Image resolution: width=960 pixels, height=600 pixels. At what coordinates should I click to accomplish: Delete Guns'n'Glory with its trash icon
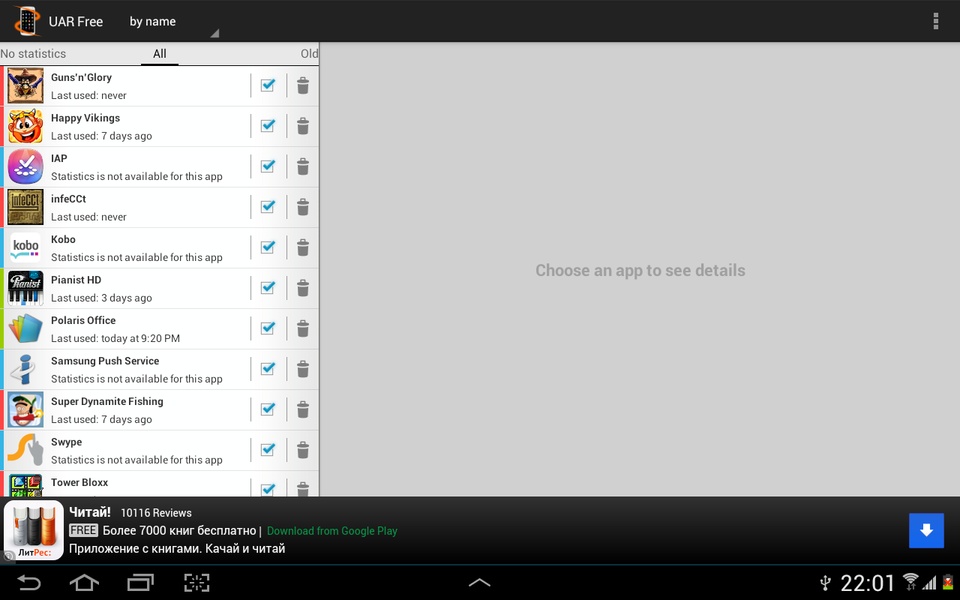[x=302, y=86]
